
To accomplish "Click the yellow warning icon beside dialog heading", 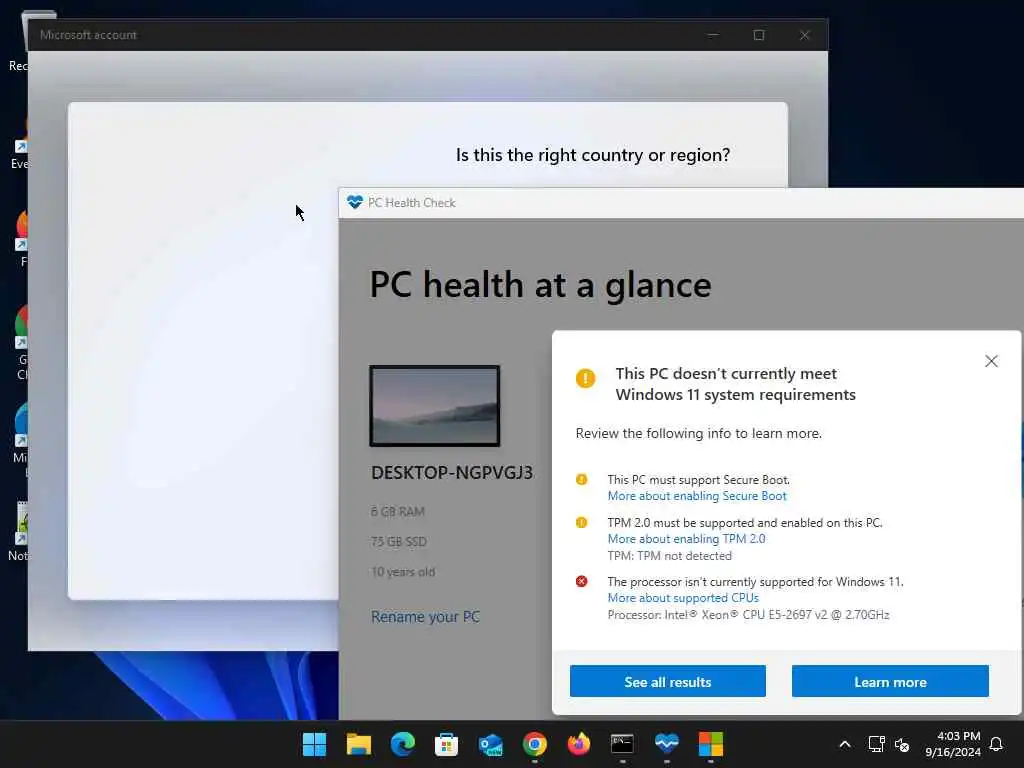I will tap(585, 378).
